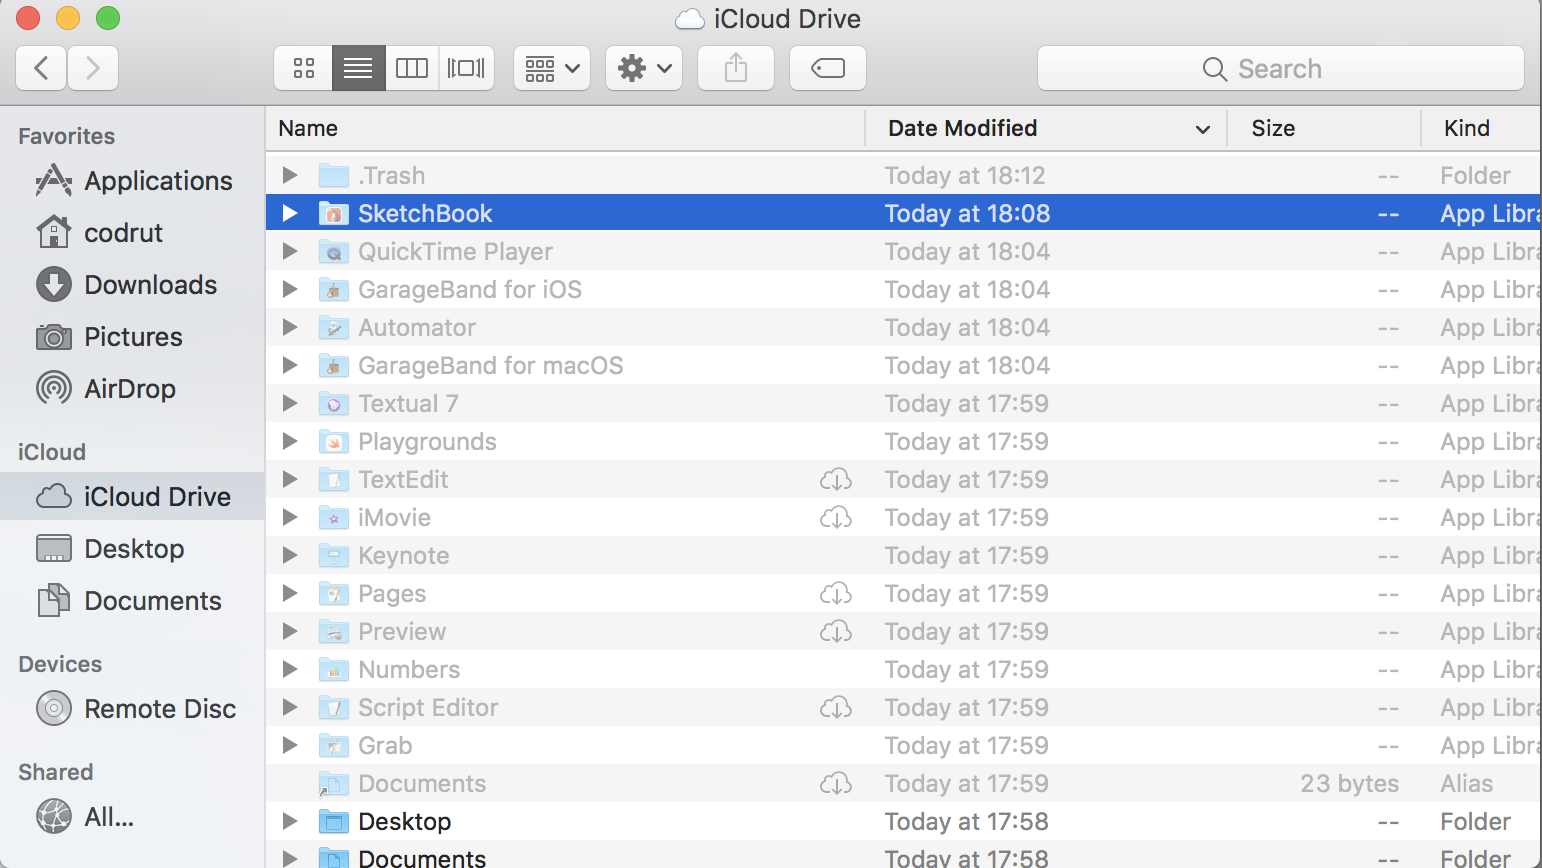Click the SketchBook folder icon
1542x868 pixels.
(x=334, y=213)
